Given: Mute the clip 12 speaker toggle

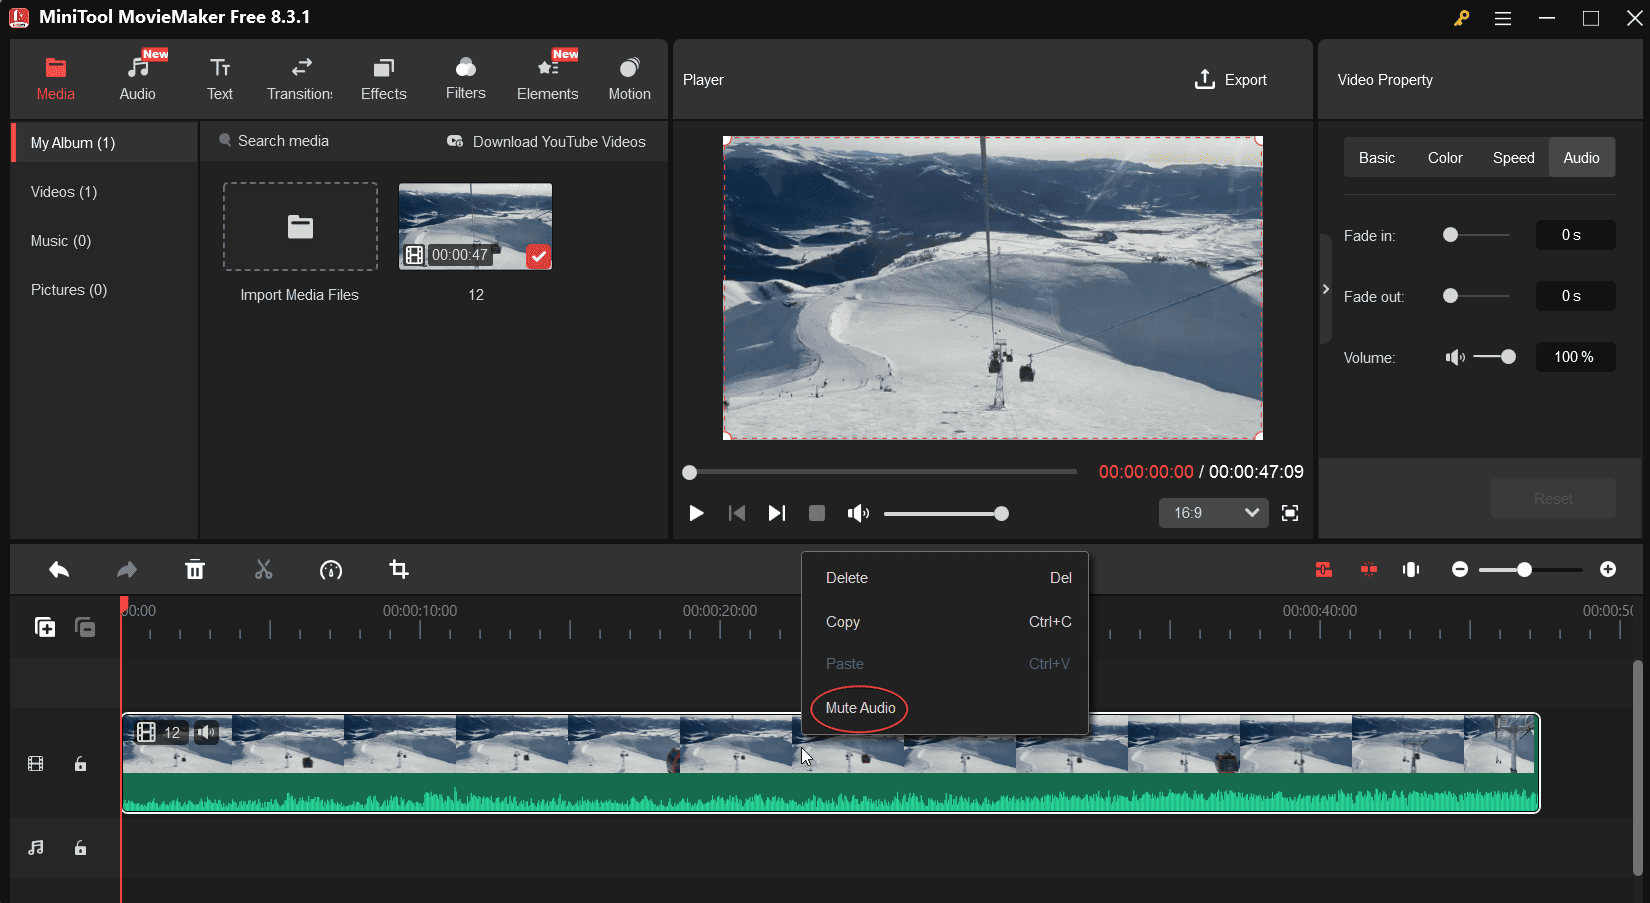Looking at the screenshot, I should click(x=207, y=732).
